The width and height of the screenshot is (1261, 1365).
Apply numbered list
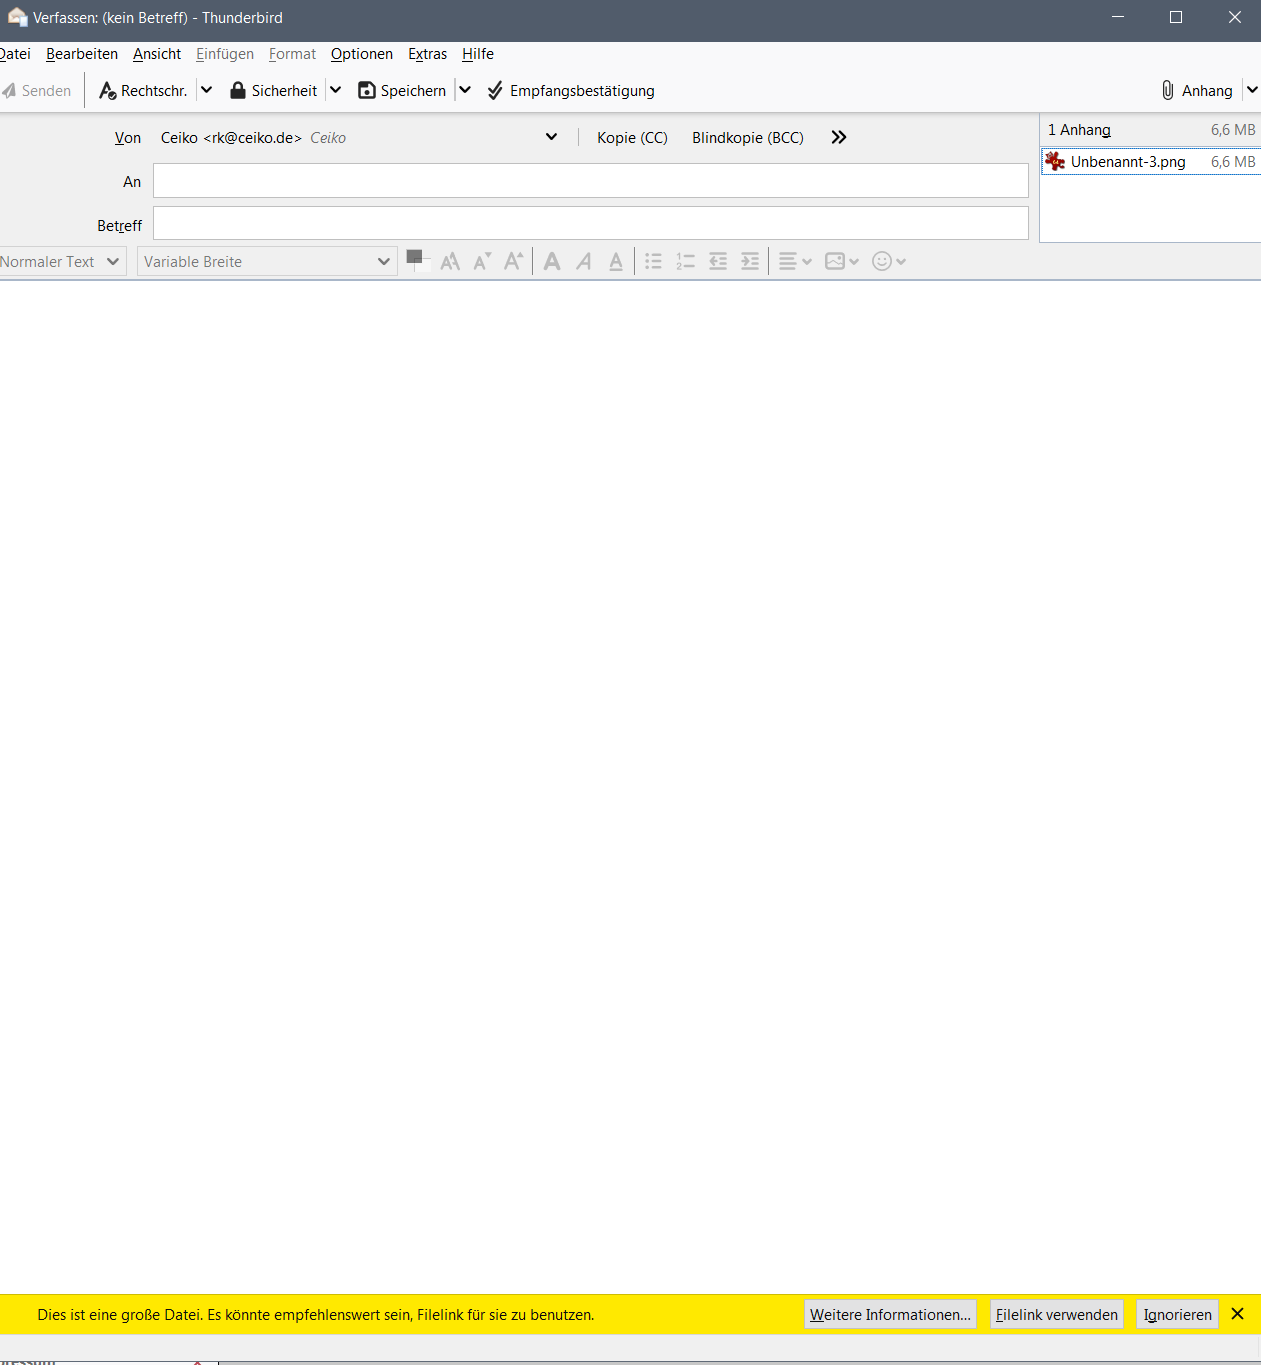tap(686, 262)
